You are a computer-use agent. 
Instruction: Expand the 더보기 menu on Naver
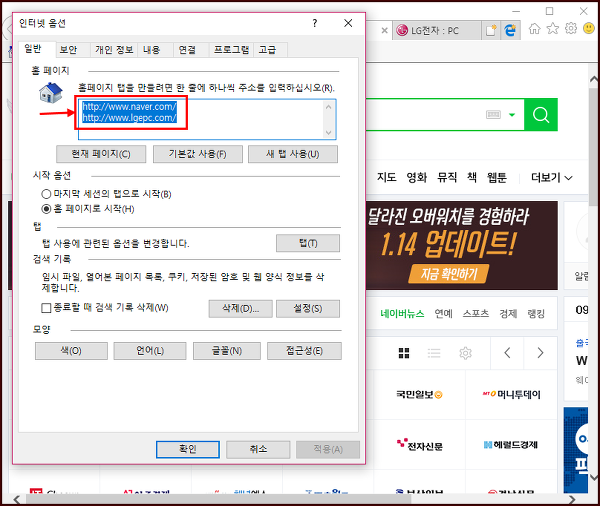(551, 178)
